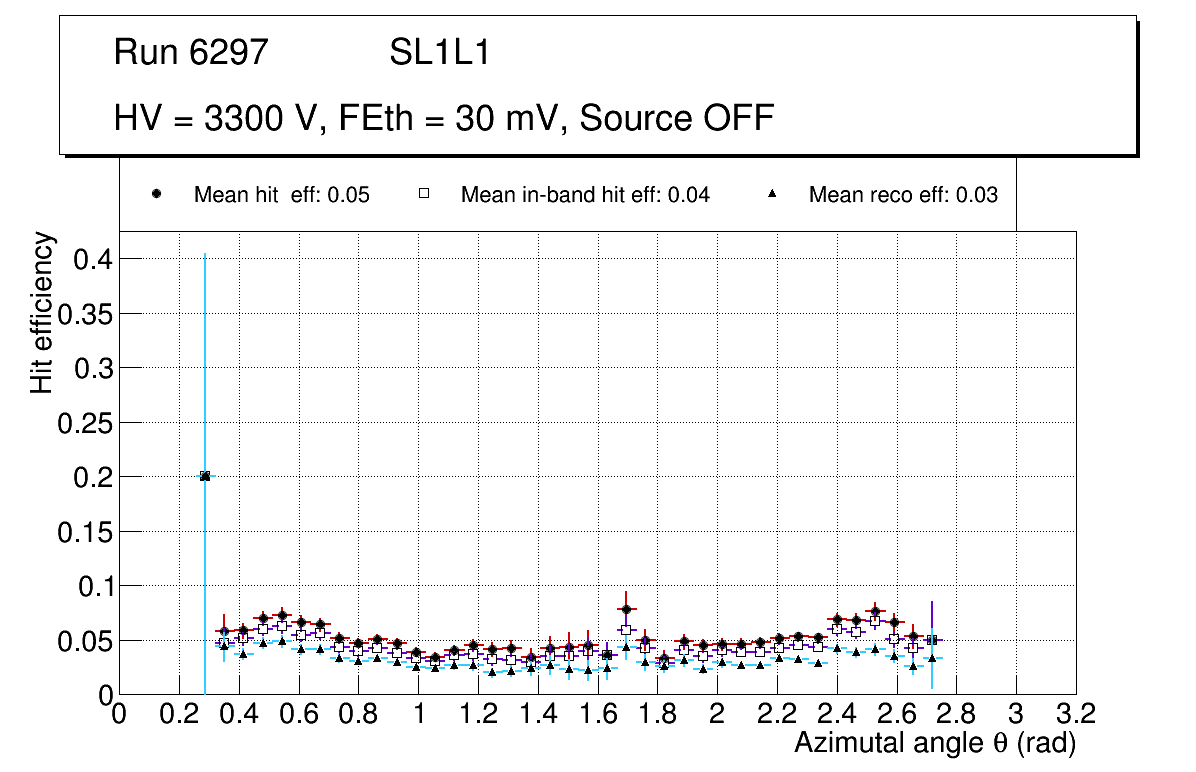The height and width of the screenshot is (772, 1196).
Task: Click the top of the tall cyan error bar
Action: 205,255
